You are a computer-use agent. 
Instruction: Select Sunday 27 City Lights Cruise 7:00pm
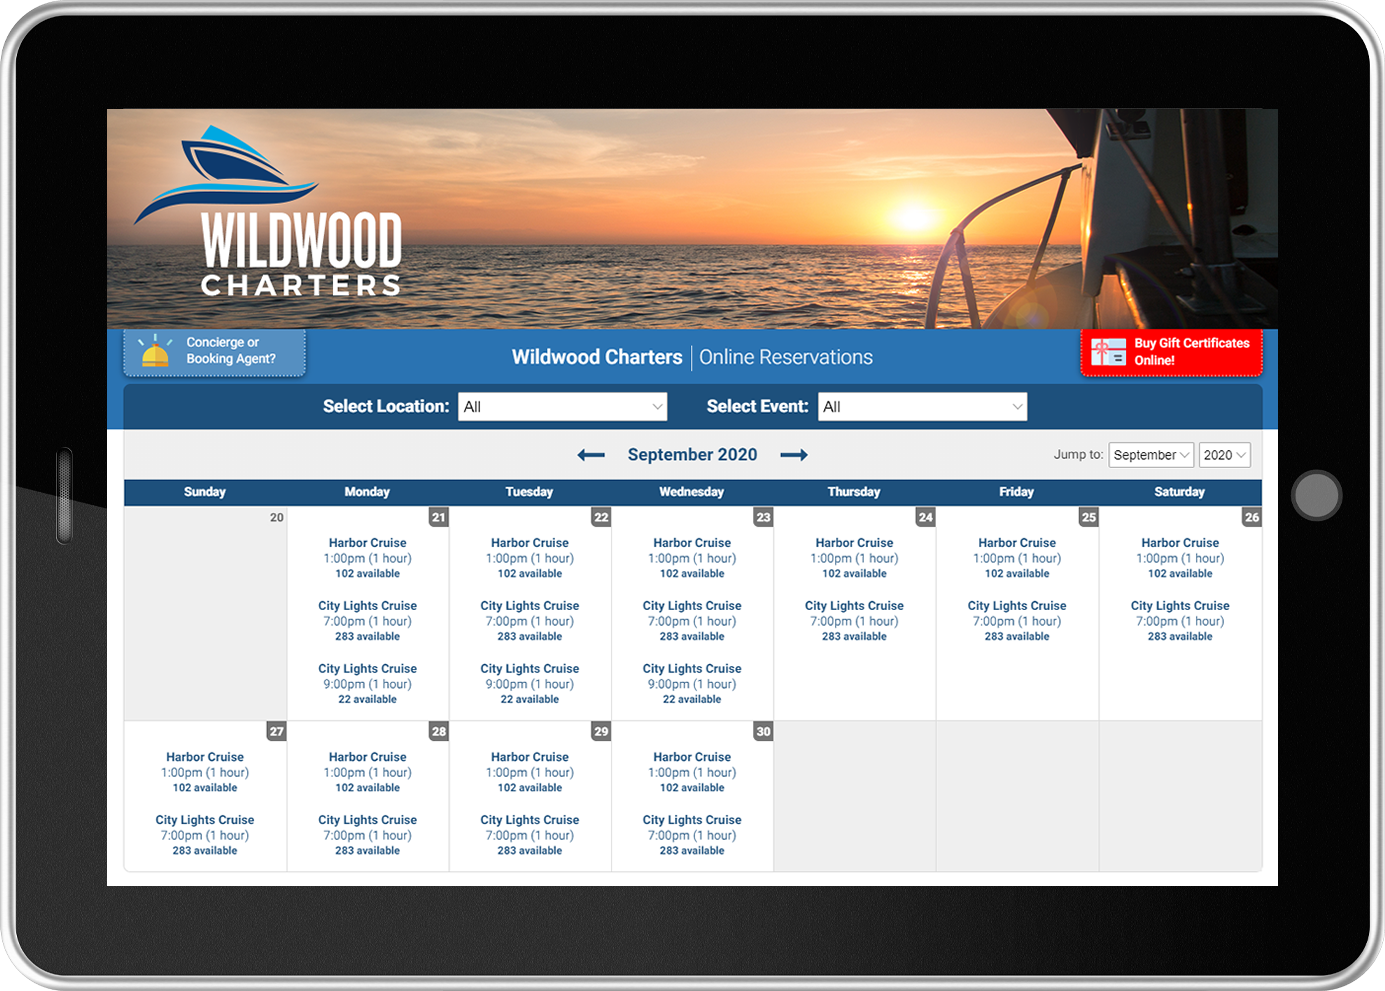205,835
